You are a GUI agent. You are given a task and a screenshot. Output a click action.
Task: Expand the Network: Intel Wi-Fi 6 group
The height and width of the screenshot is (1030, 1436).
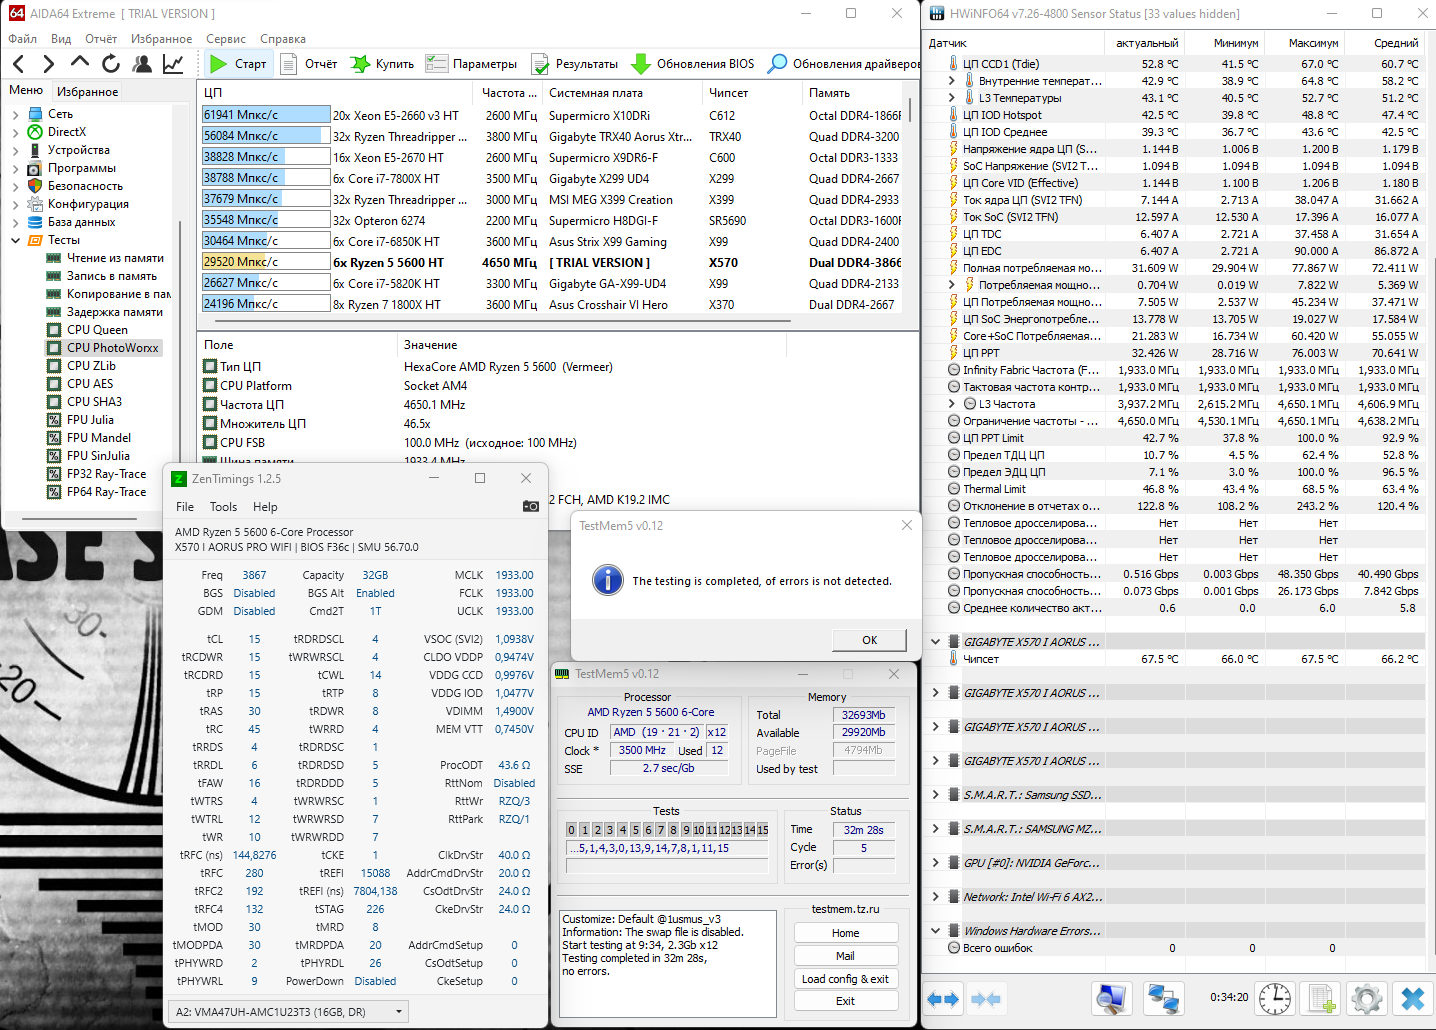(x=936, y=897)
